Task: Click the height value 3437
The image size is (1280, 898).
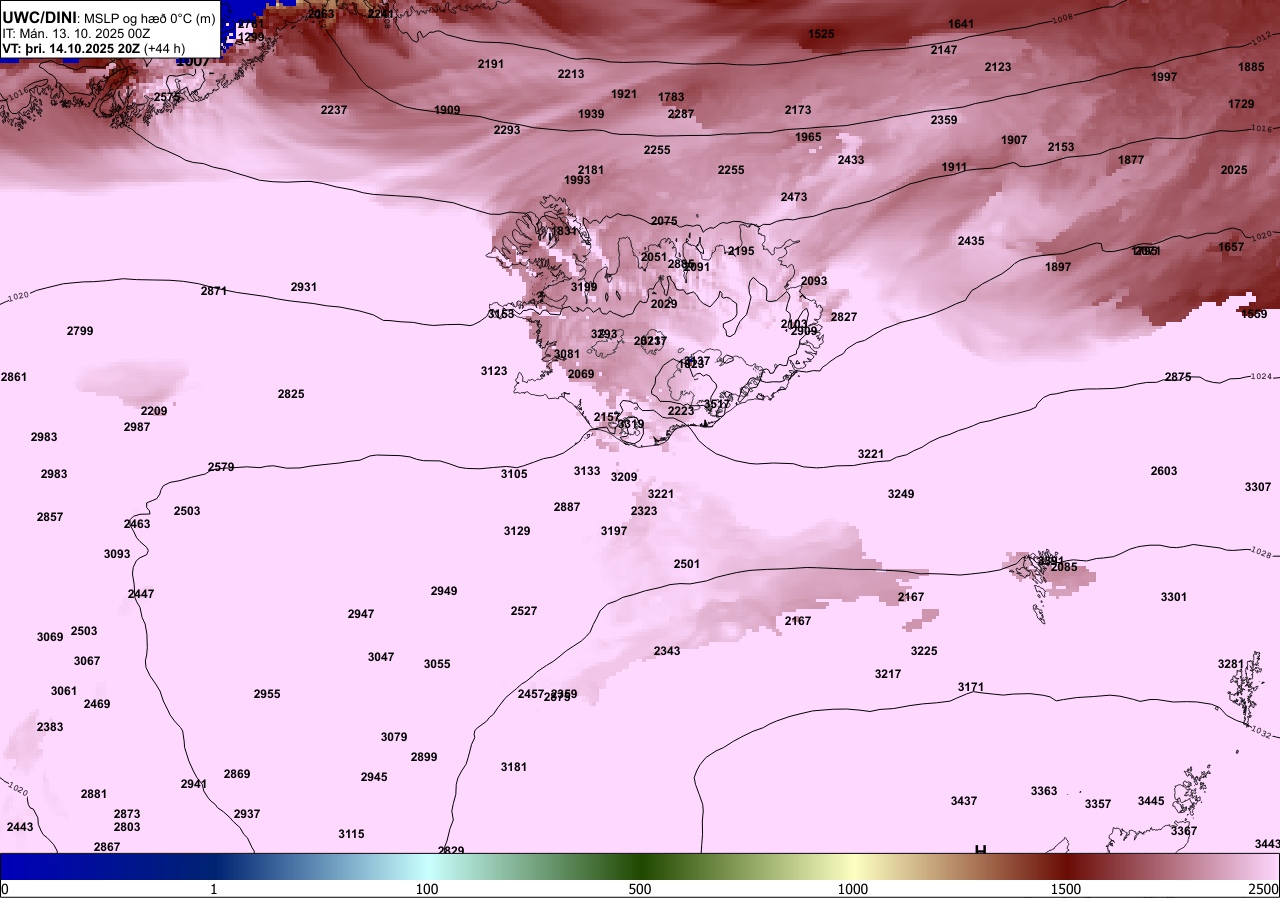Action: (x=964, y=801)
